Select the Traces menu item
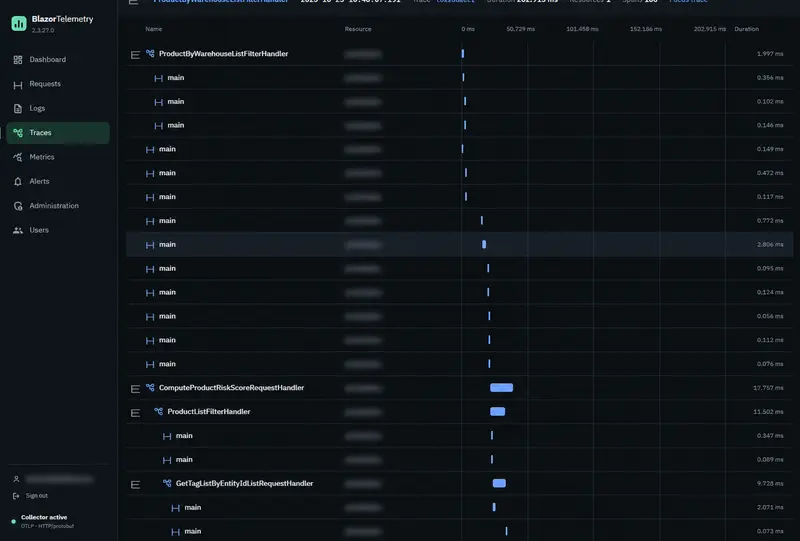Image resolution: width=800 pixels, height=541 pixels. (x=58, y=133)
